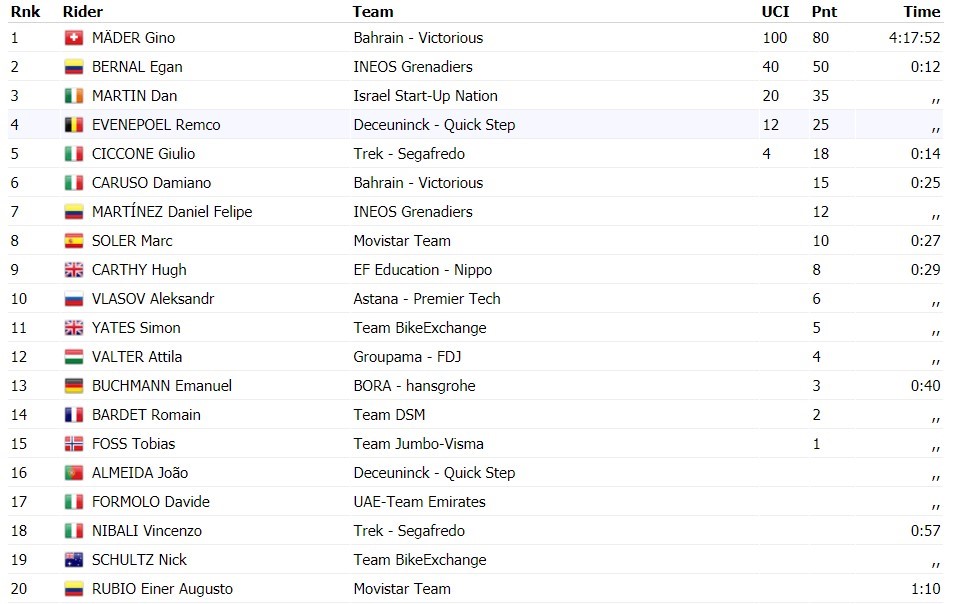Click the Australian flag next to SCHULTZ Nick

tap(74, 560)
